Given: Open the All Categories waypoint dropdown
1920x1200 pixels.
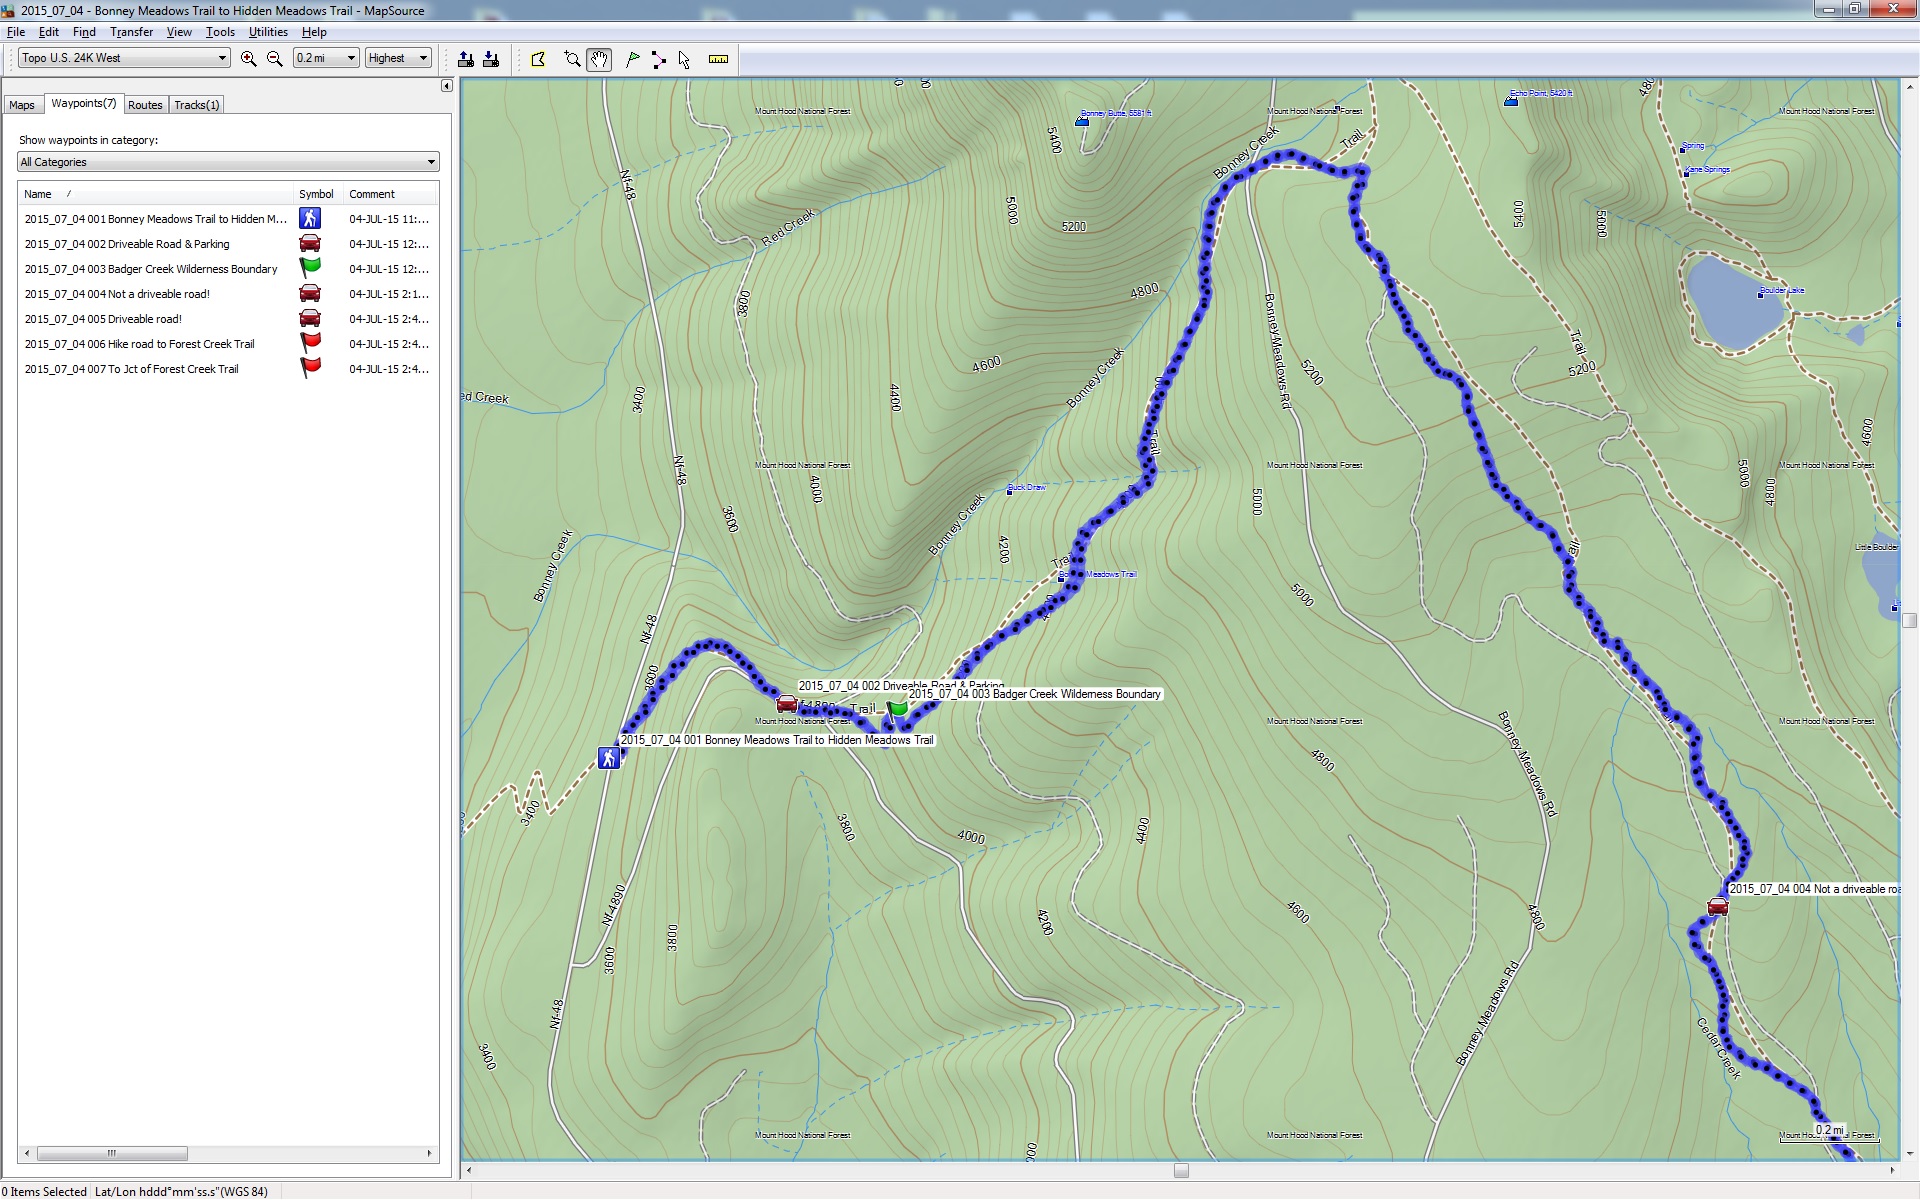Looking at the screenshot, I should point(228,162).
